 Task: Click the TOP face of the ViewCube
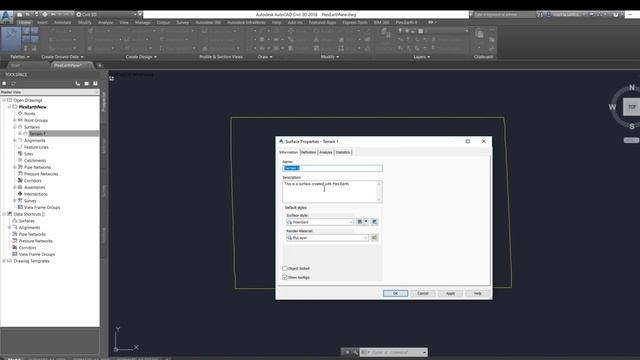point(632,107)
